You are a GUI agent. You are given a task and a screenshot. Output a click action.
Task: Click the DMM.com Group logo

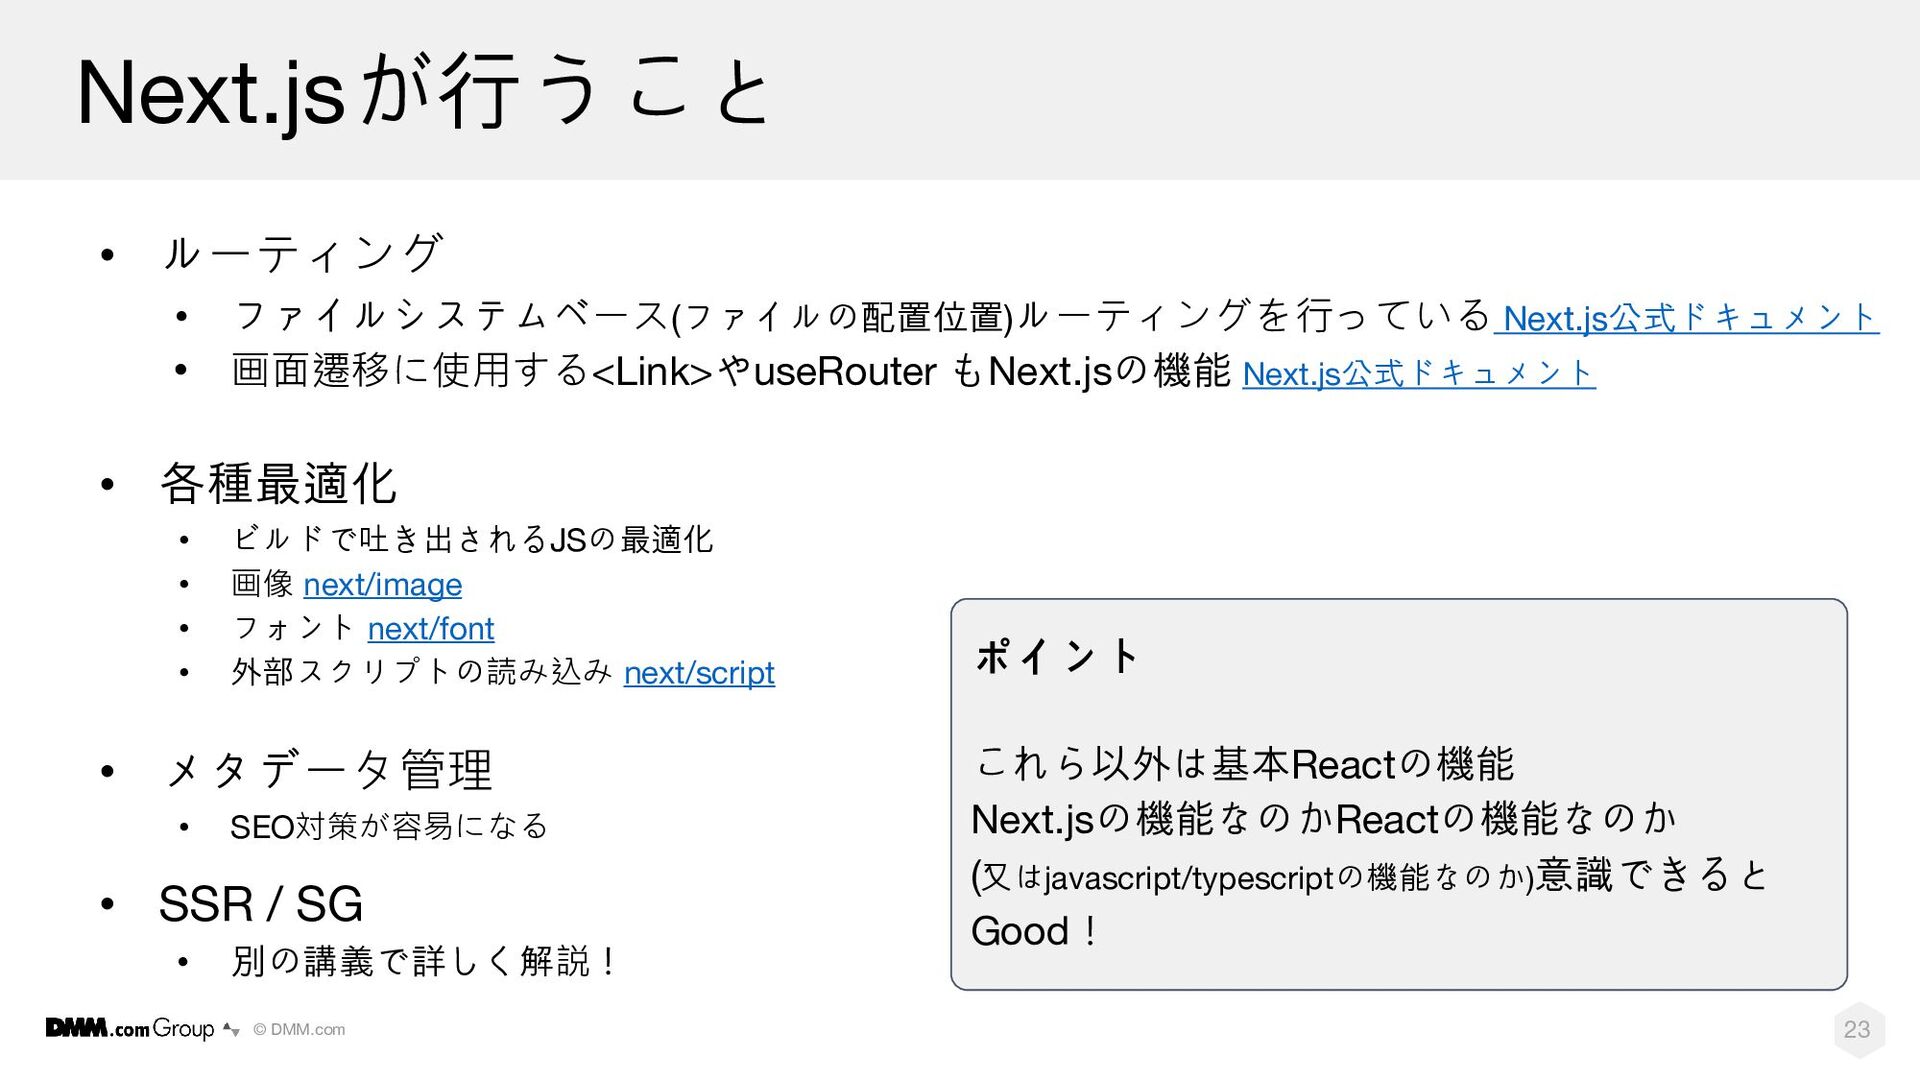coord(130,1029)
